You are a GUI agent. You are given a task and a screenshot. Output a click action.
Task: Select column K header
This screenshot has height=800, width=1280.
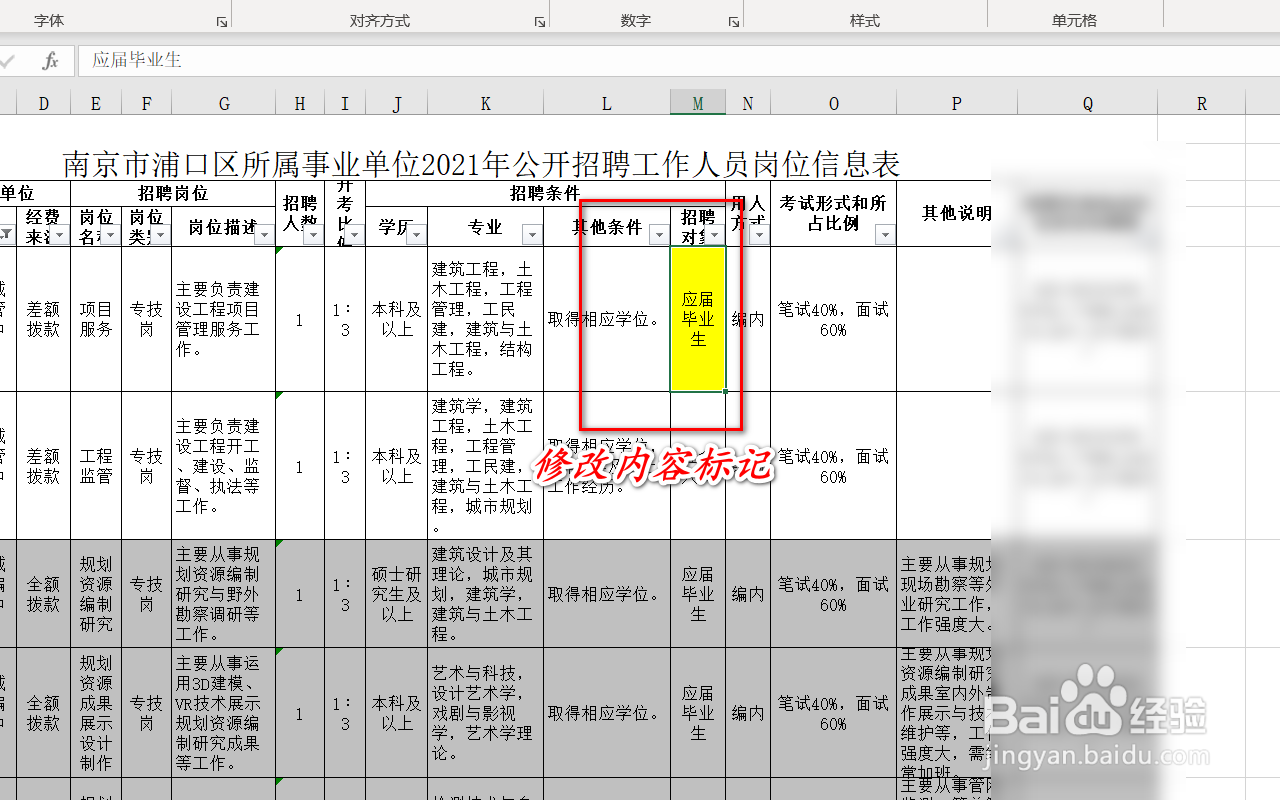pyautogui.click(x=485, y=103)
